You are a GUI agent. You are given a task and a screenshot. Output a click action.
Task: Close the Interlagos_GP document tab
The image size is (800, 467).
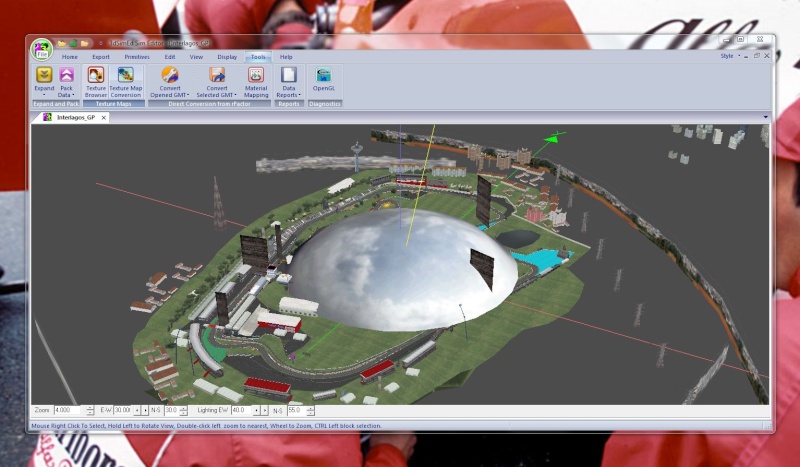pos(104,117)
